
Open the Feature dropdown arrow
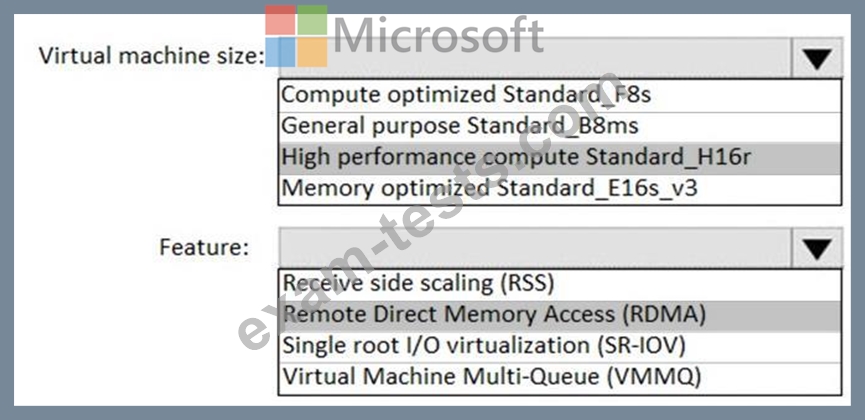click(x=817, y=248)
